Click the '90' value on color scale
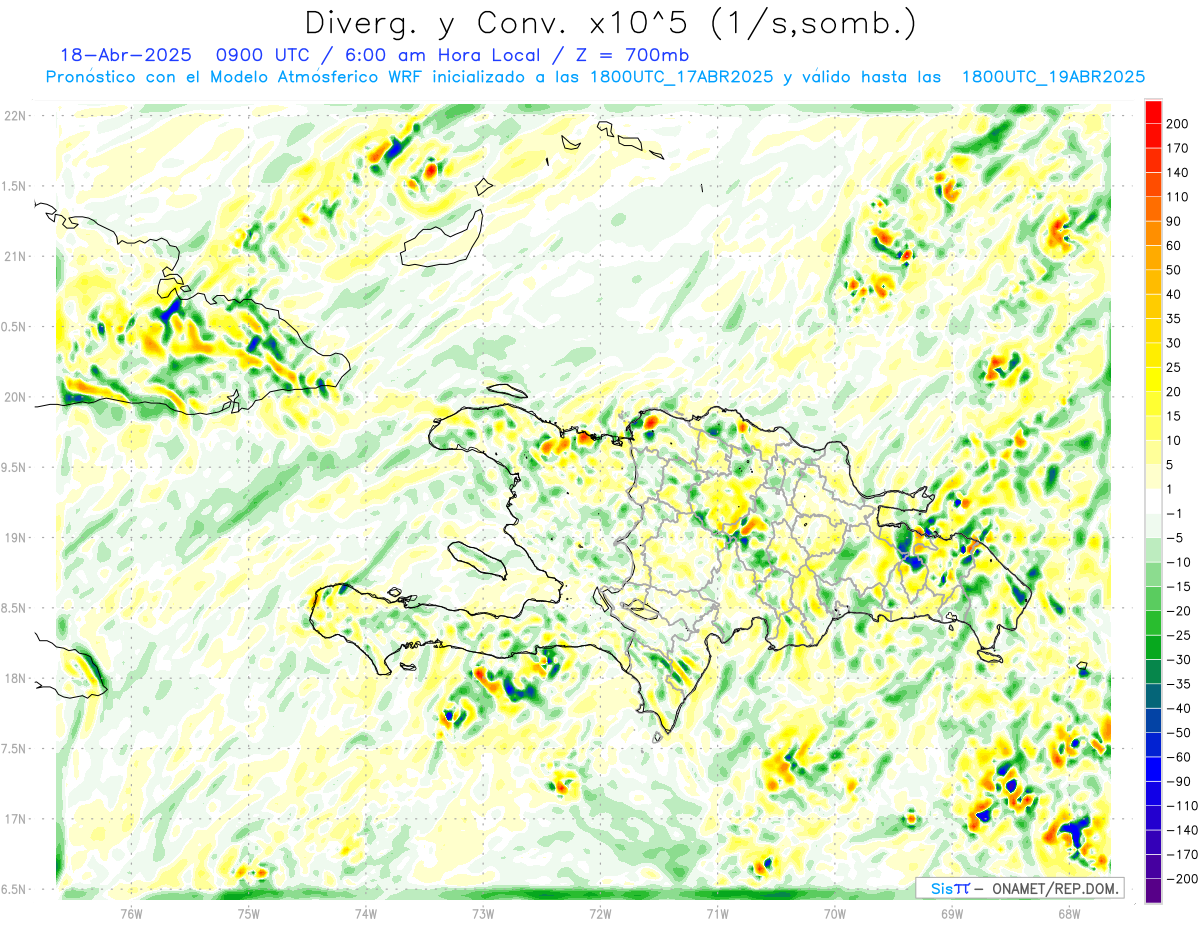Viewport: 1200px width, 927px height. (1174, 222)
